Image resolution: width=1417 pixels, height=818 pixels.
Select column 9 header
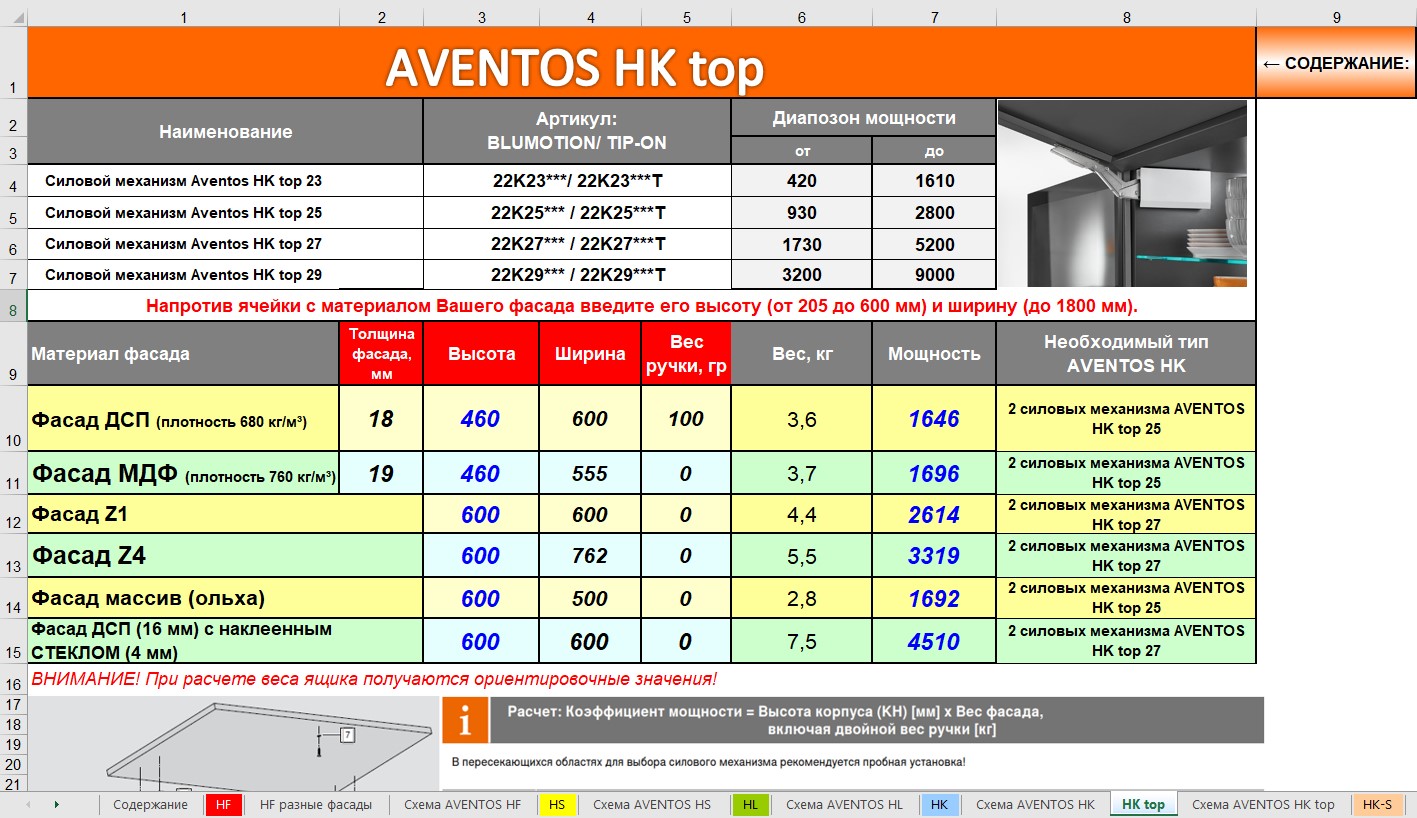pyautogui.click(x=1336, y=17)
